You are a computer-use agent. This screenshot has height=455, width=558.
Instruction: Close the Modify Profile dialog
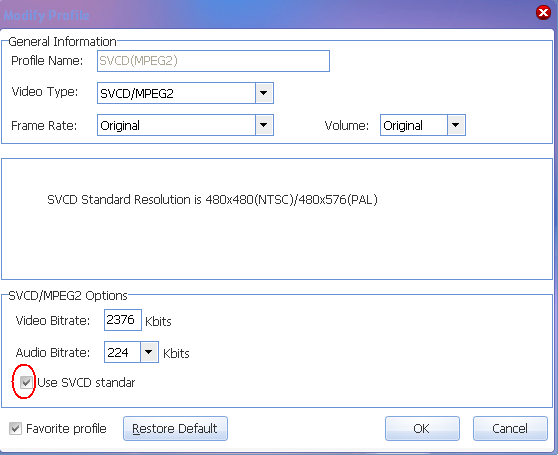coord(543,13)
